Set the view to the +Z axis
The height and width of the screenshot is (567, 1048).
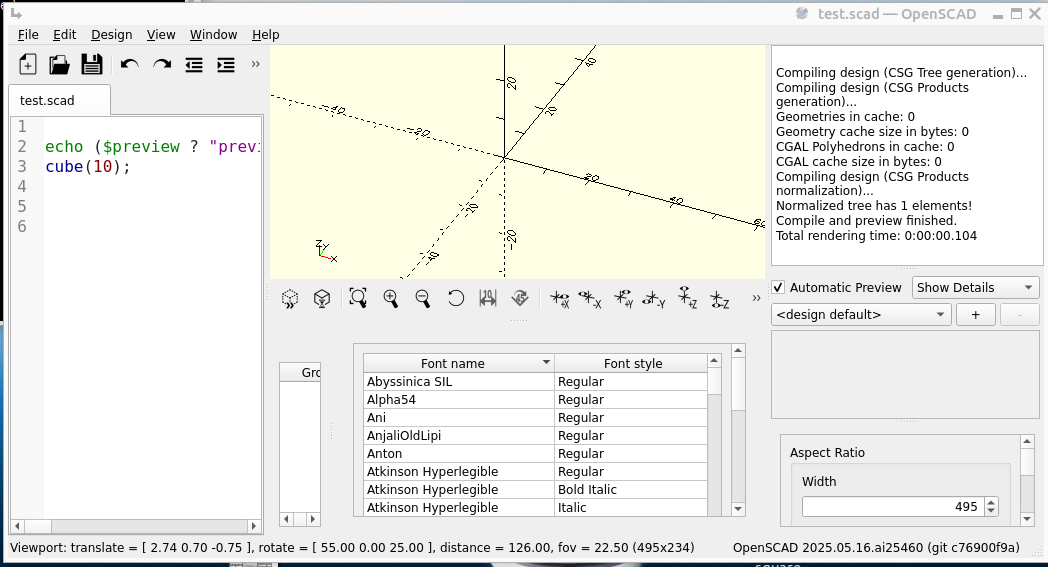(687, 298)
